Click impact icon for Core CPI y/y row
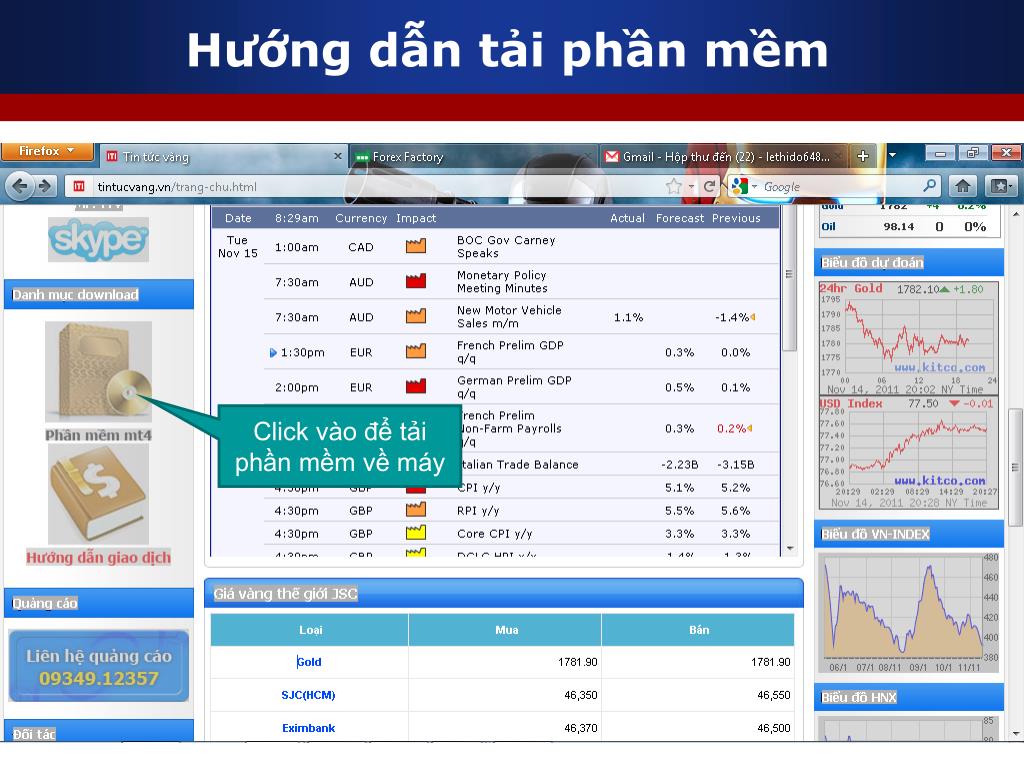Image resolution: width=1024 pixels, height=768 pixels. coord(415,533)
